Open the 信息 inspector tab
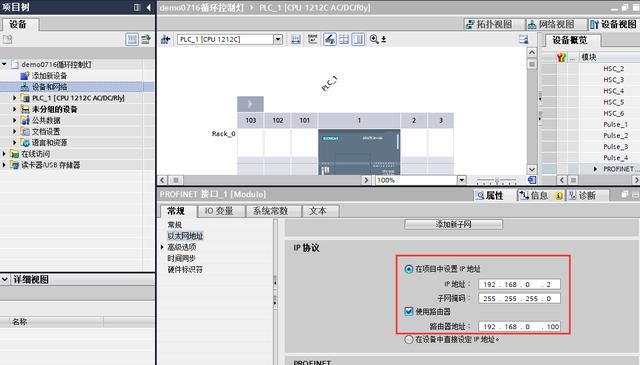Screen dimensions: 640x365 tap(540, 196)
